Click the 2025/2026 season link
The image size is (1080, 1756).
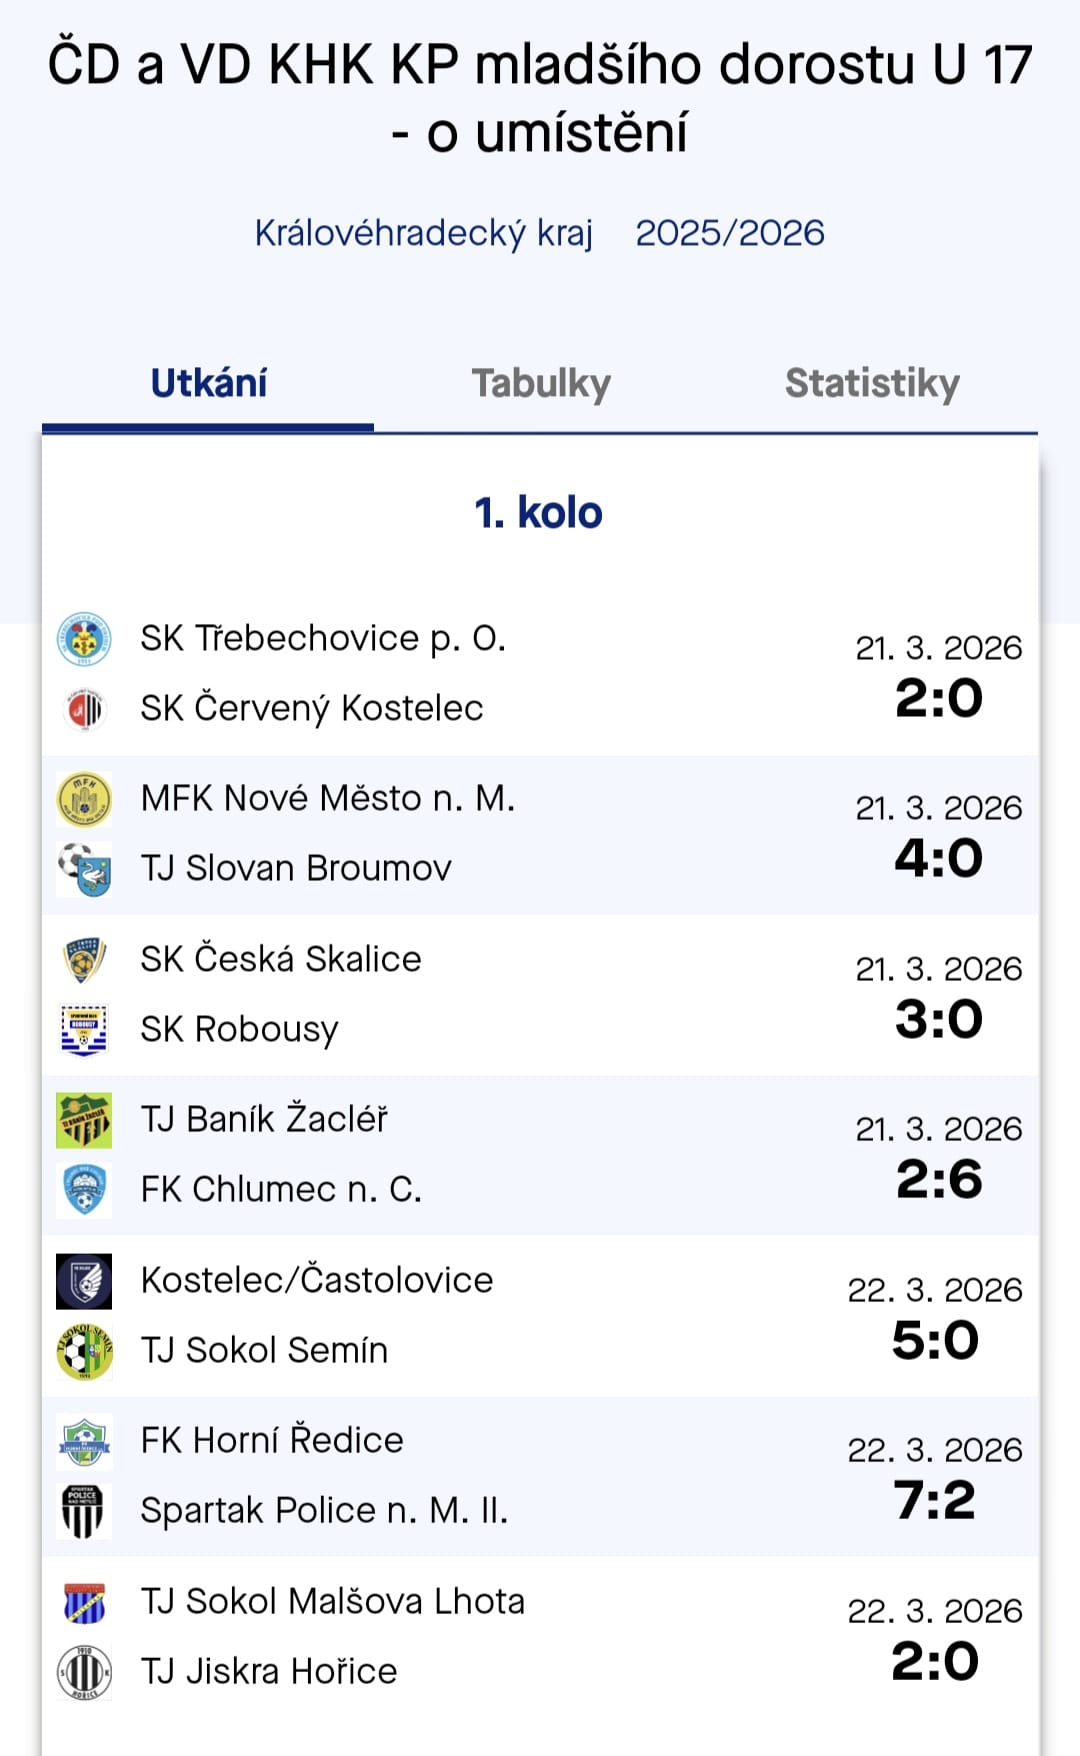(730, 233)
